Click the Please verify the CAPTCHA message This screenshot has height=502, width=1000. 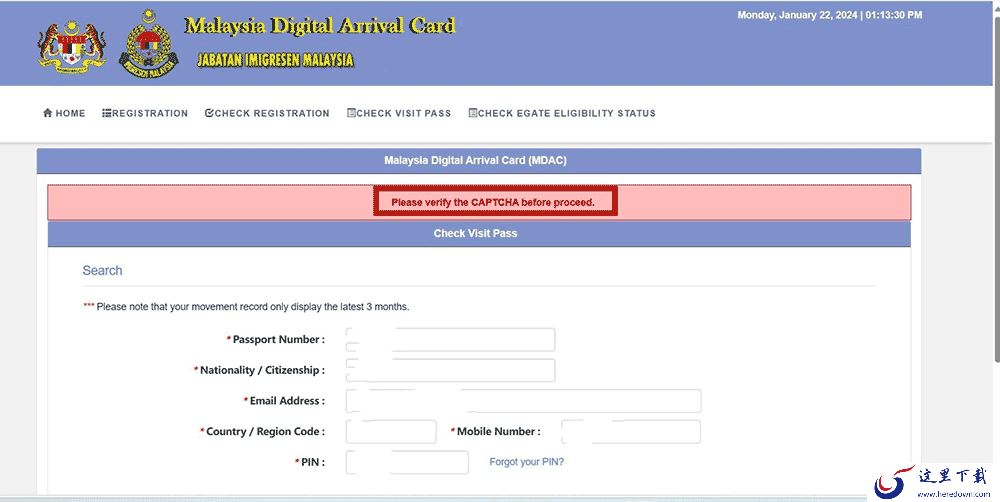(x=493, y=202)
